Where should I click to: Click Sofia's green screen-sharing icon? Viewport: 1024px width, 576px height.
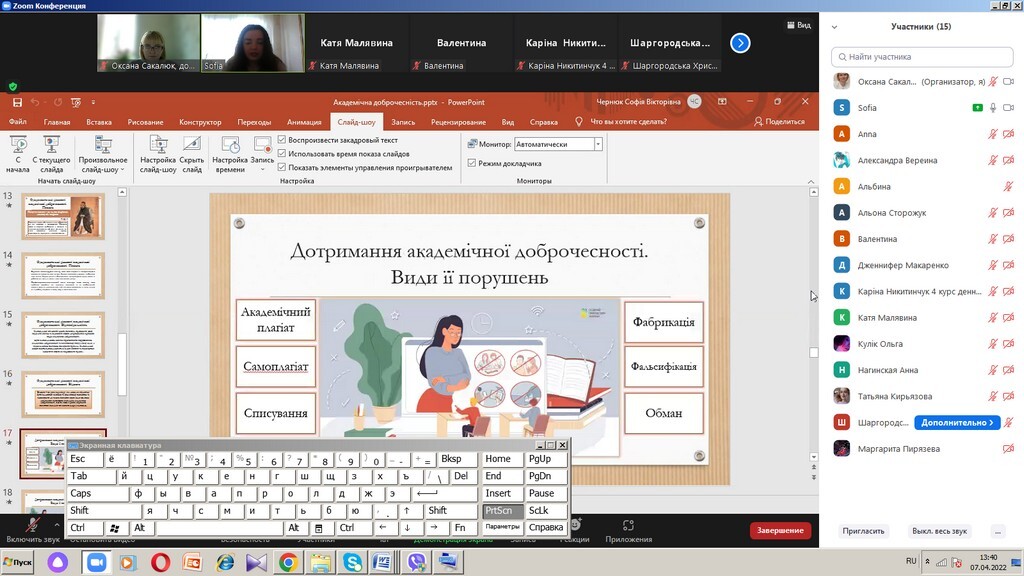pyautogui.click(x=977, y=107)
